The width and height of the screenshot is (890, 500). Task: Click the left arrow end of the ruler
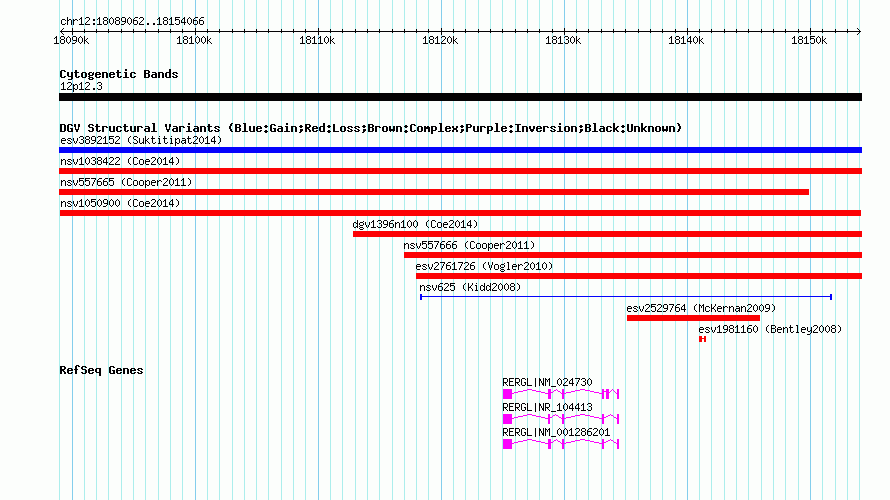click(x=62, y=31)
